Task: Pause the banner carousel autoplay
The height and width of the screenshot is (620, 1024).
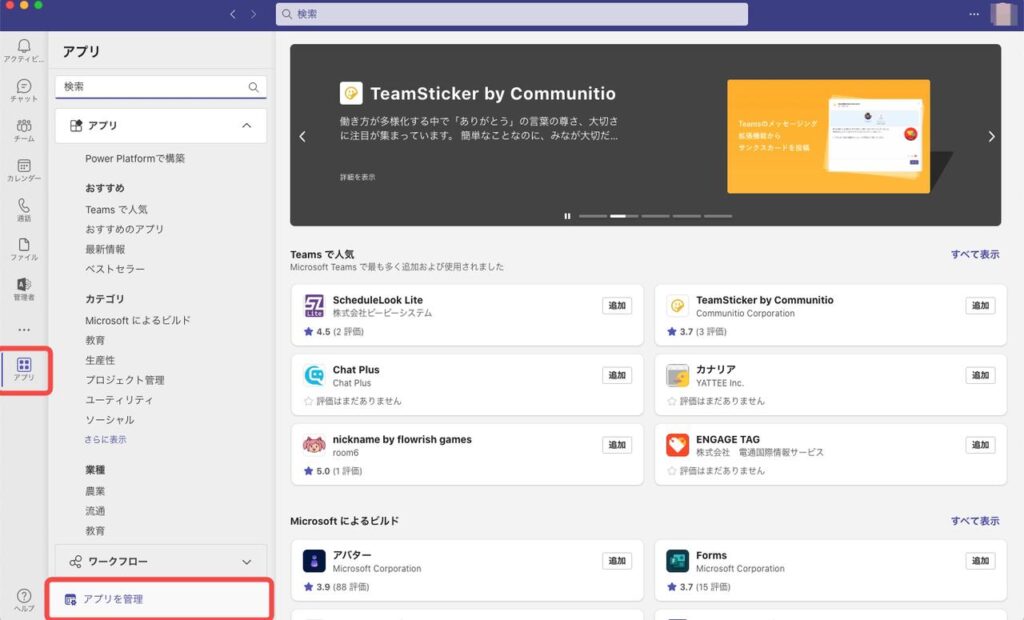Action: pyautogui.click(x=567, y=215)
